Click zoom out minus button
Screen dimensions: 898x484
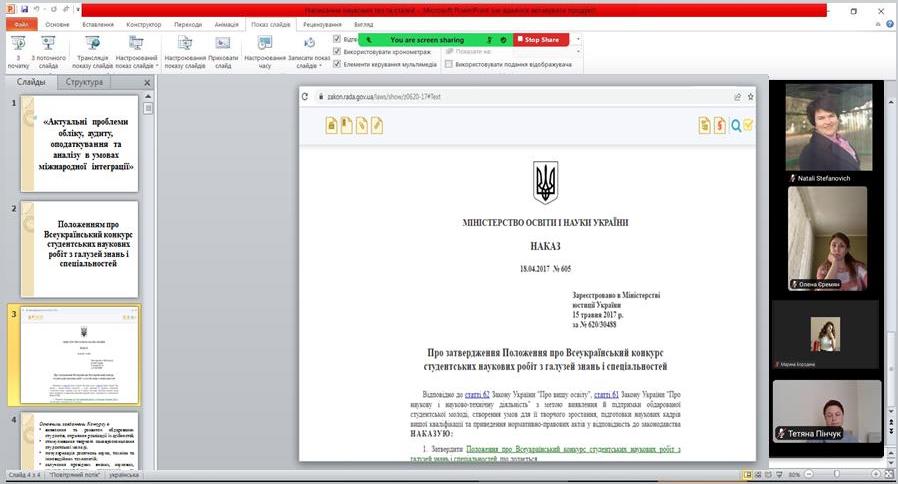point(809,475)
